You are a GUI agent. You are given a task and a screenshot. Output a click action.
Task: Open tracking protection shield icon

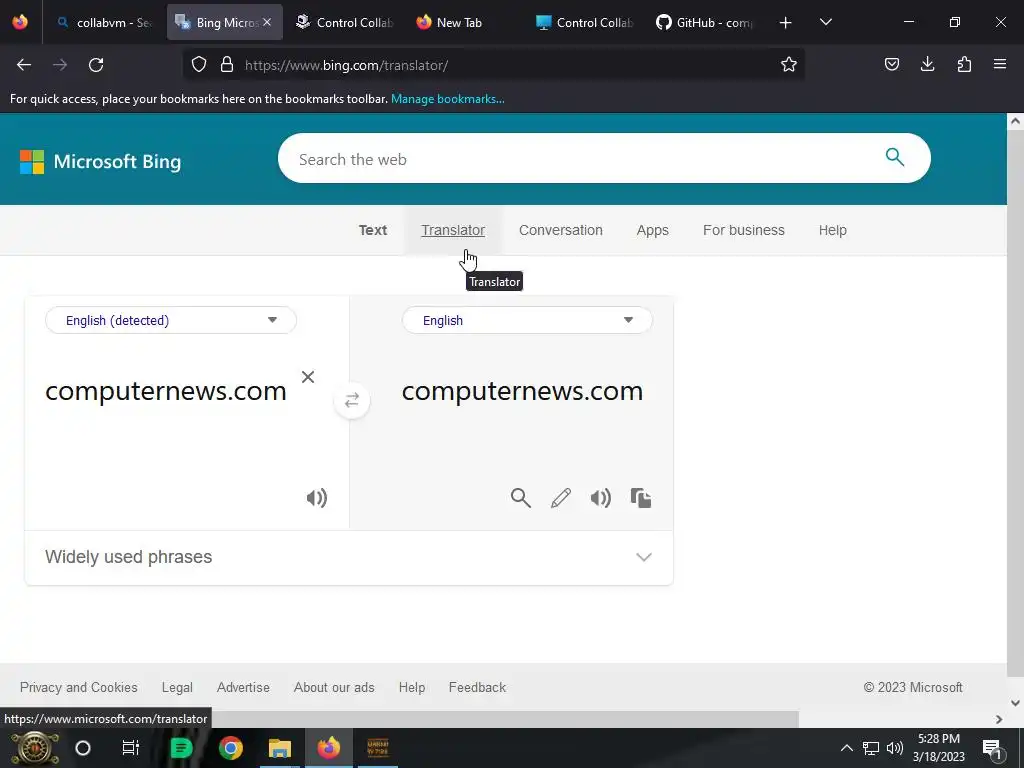(199, 65)
